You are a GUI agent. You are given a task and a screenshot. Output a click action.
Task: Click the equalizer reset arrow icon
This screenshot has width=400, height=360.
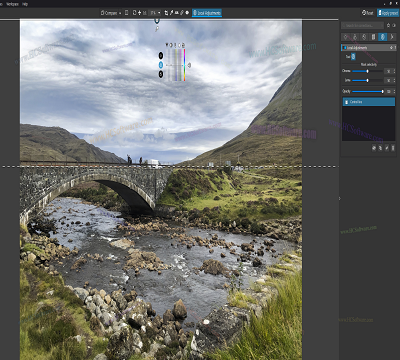tap(189, 65)
